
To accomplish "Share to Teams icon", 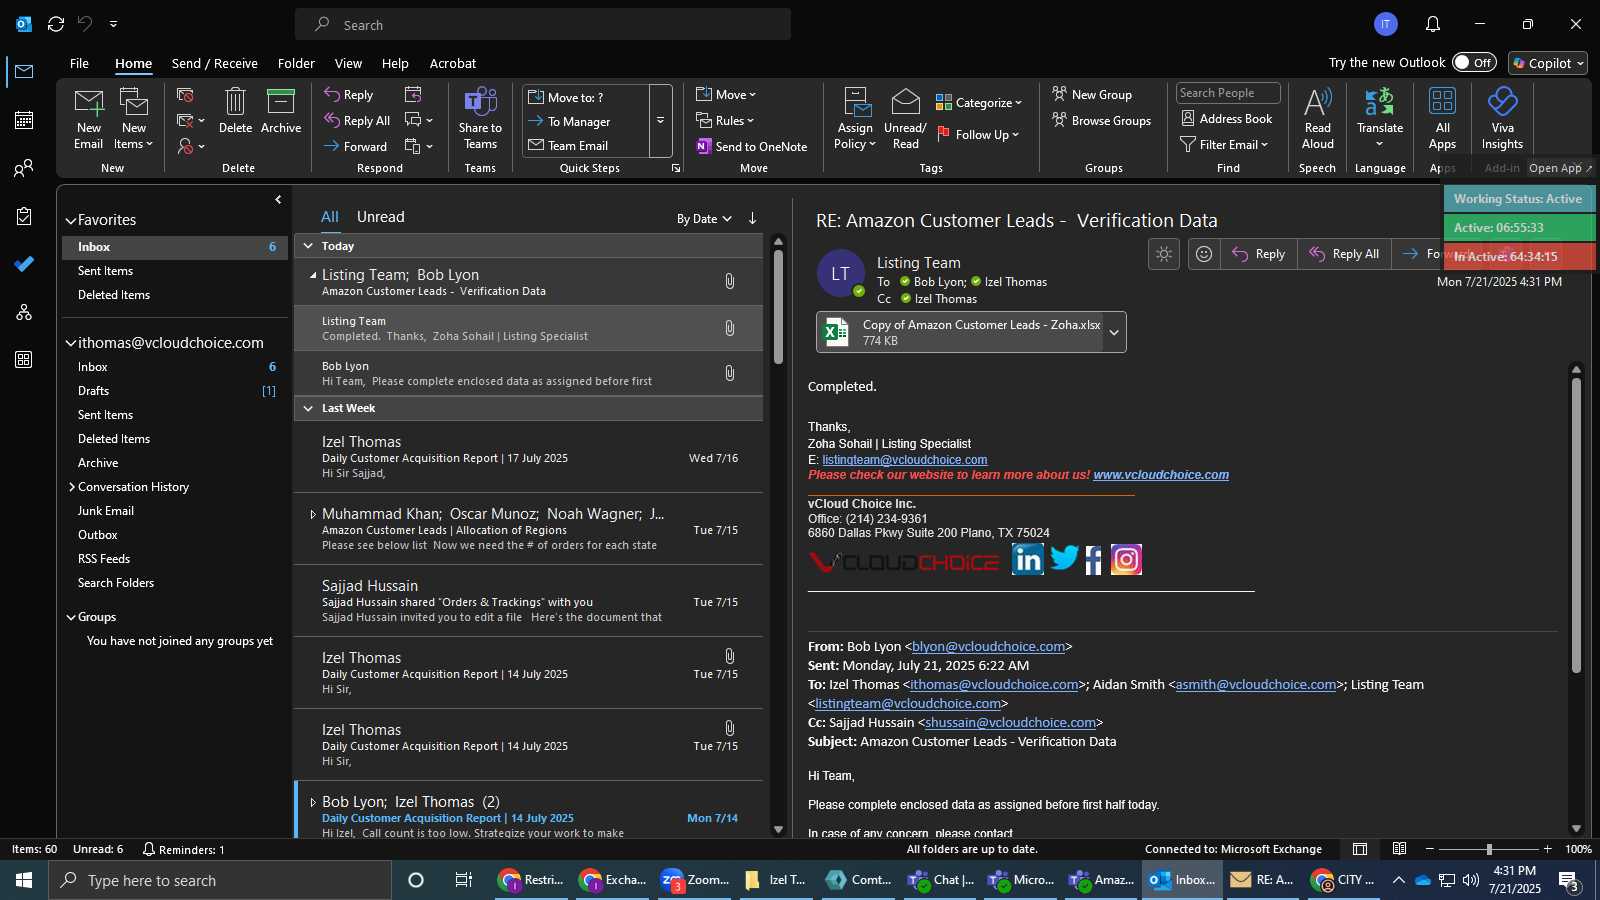I will coord(480,118).
